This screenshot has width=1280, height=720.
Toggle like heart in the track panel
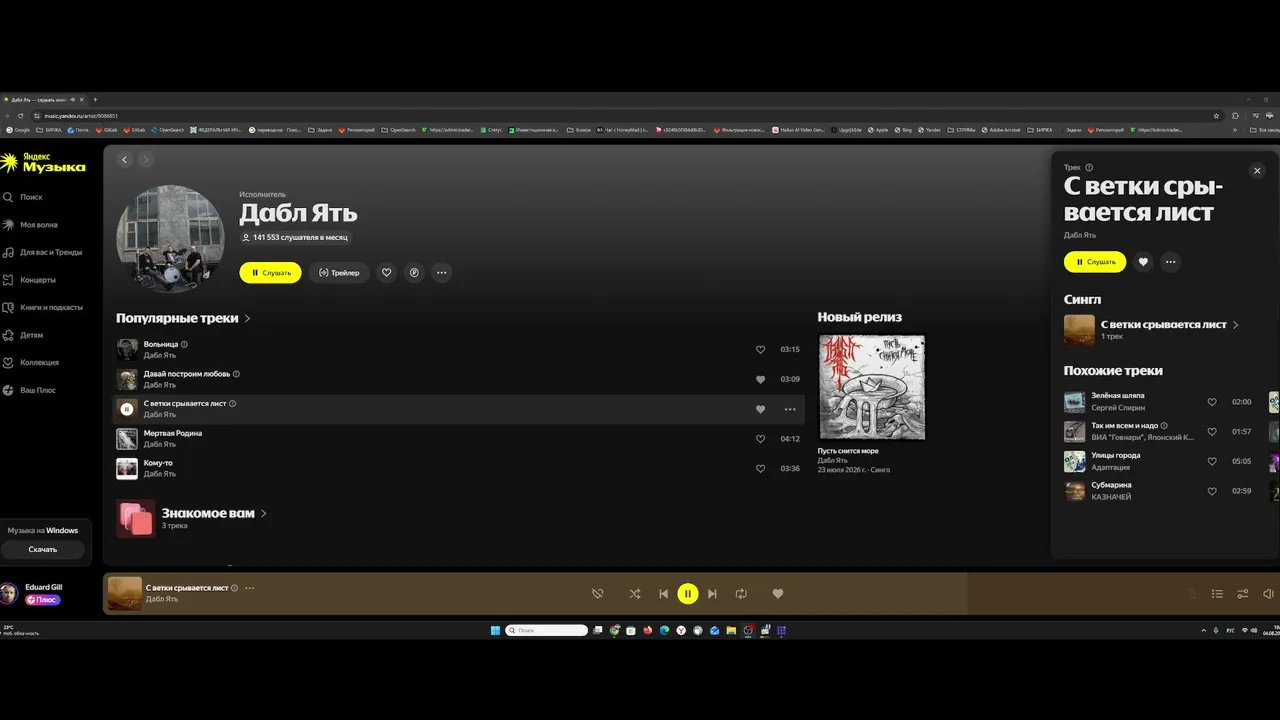point(1143,262)
